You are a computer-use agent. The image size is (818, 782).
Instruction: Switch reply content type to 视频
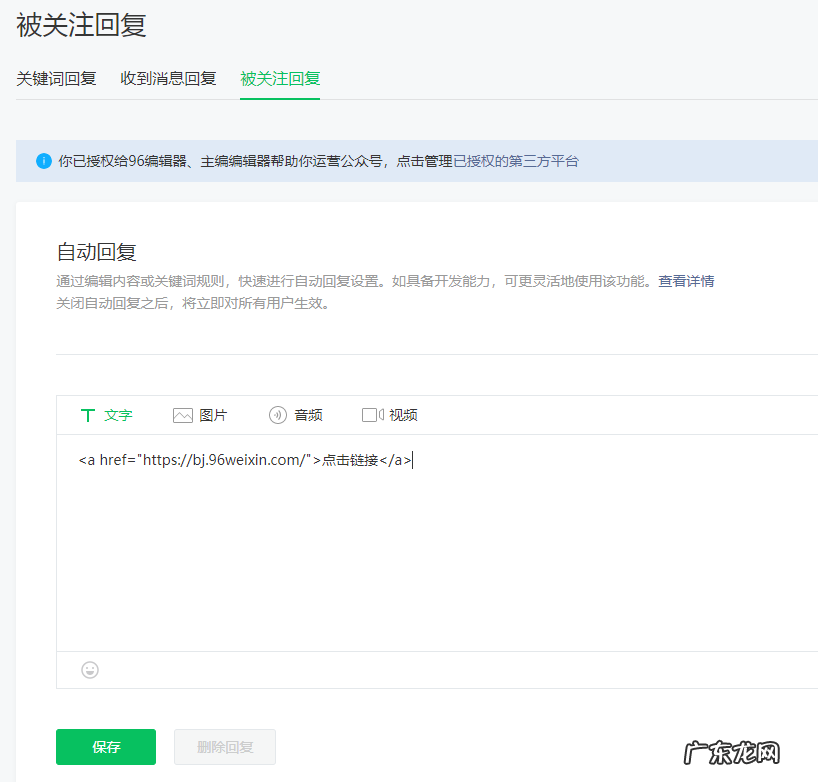click(396, 414)
